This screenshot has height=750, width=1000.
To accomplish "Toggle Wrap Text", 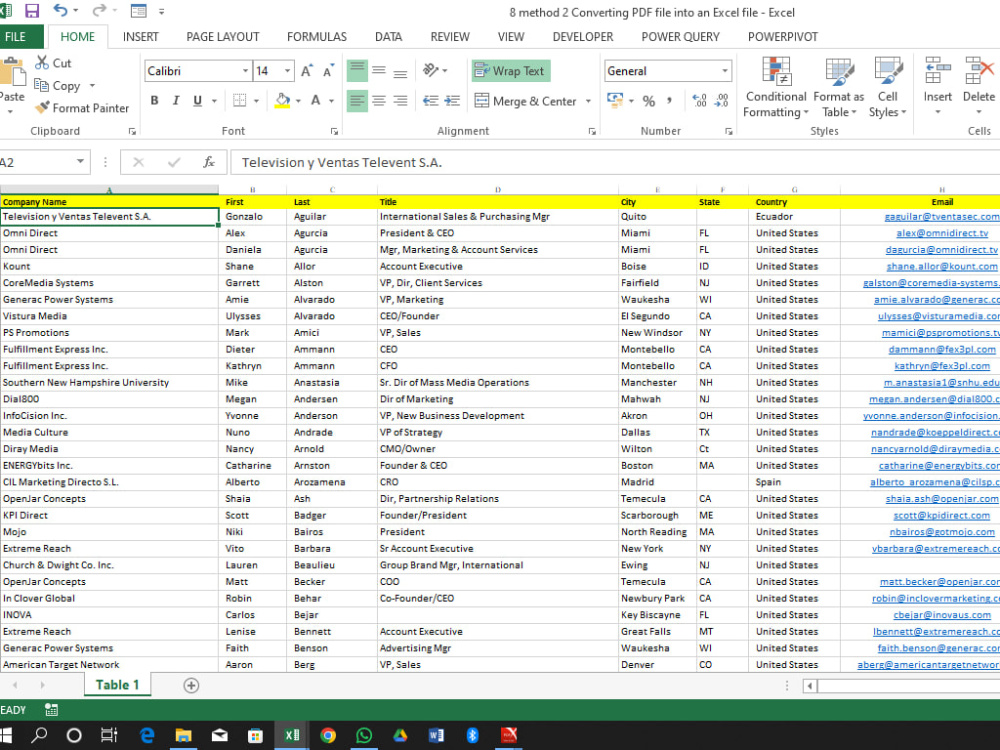I will [x=510, y=71].
